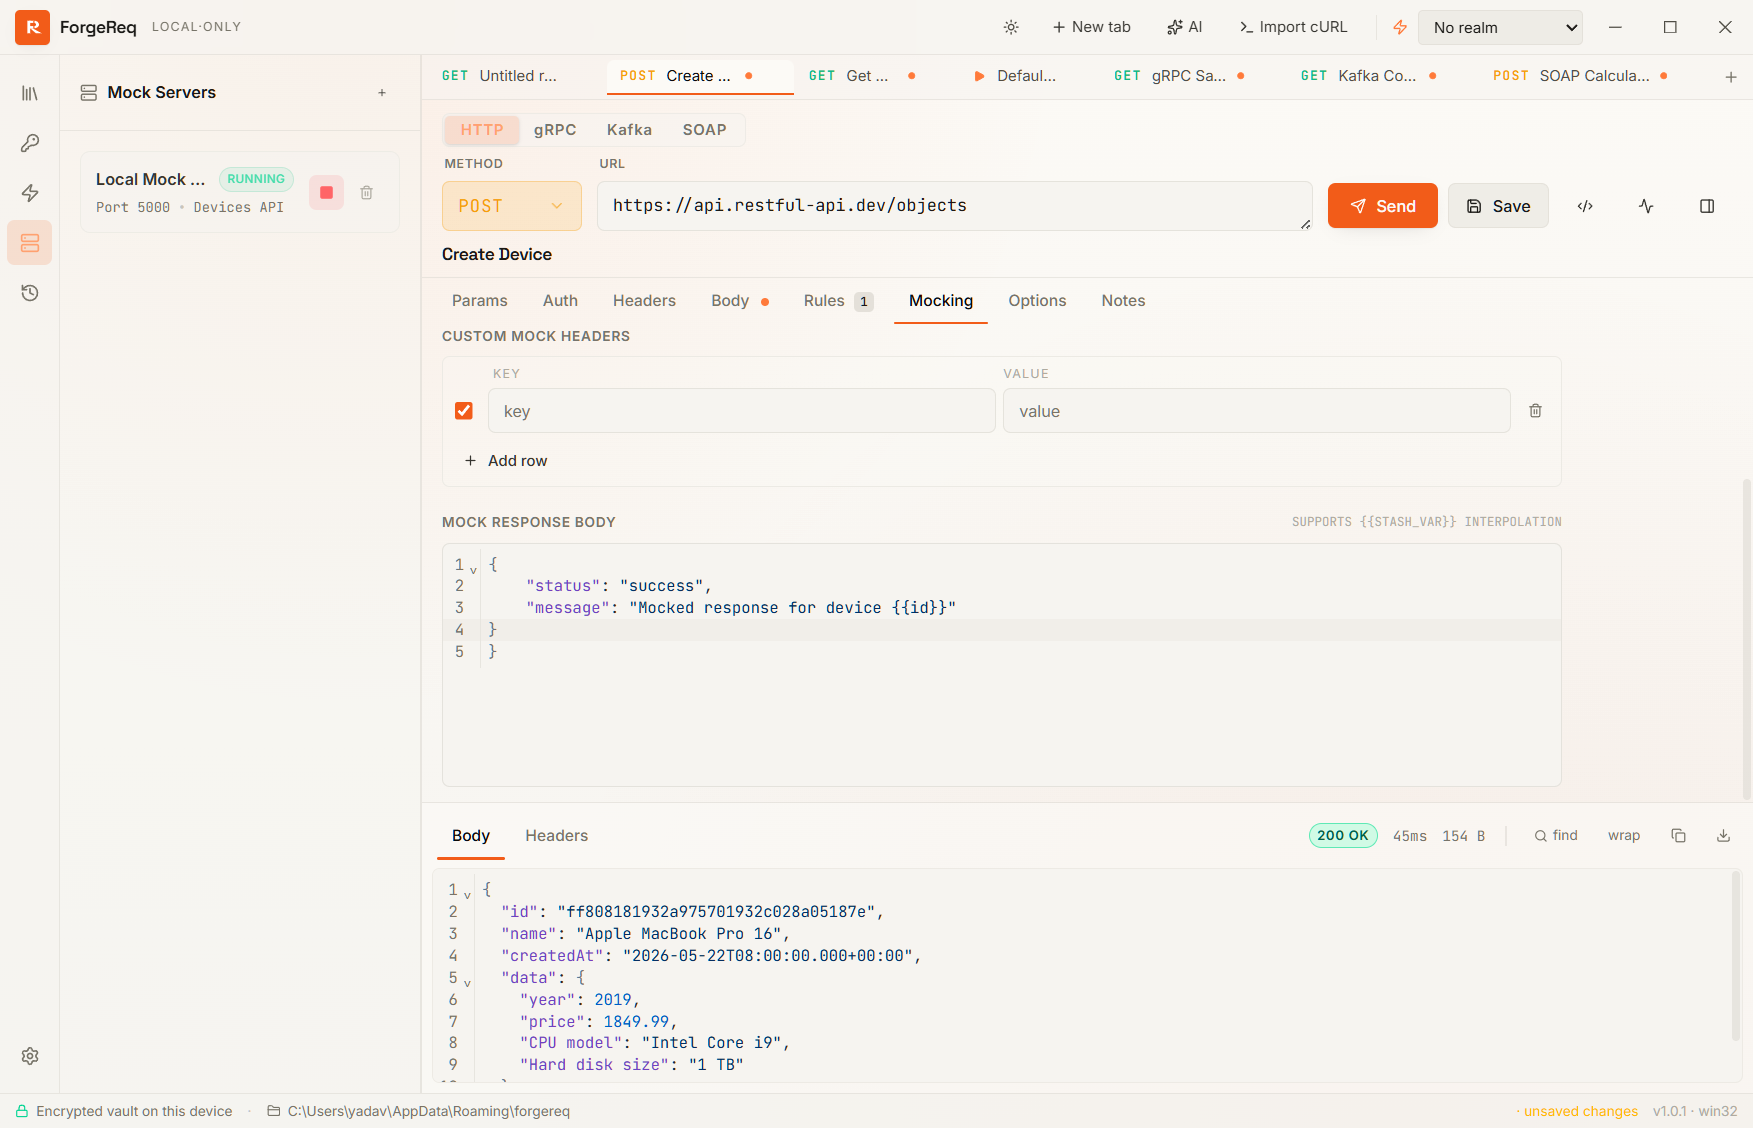The height and width of the screenshot is (1128, 1753).
Task: Collapse the data object in response
Action: tap(467, 983)
